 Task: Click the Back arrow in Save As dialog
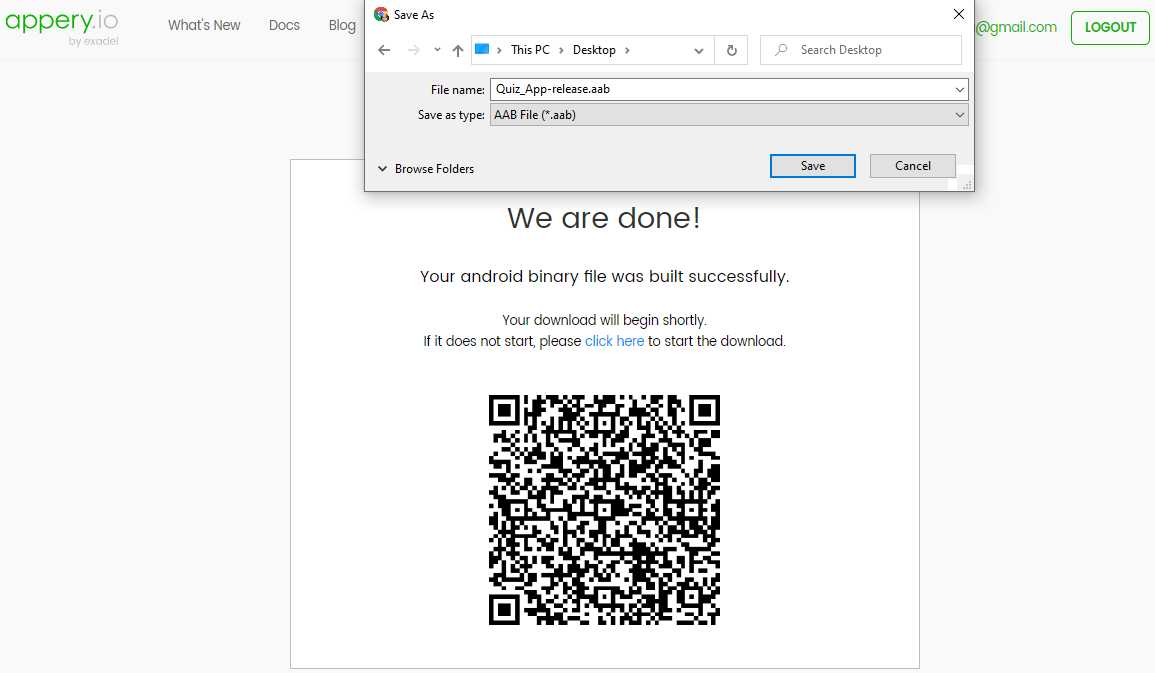[x=384, y=50]
